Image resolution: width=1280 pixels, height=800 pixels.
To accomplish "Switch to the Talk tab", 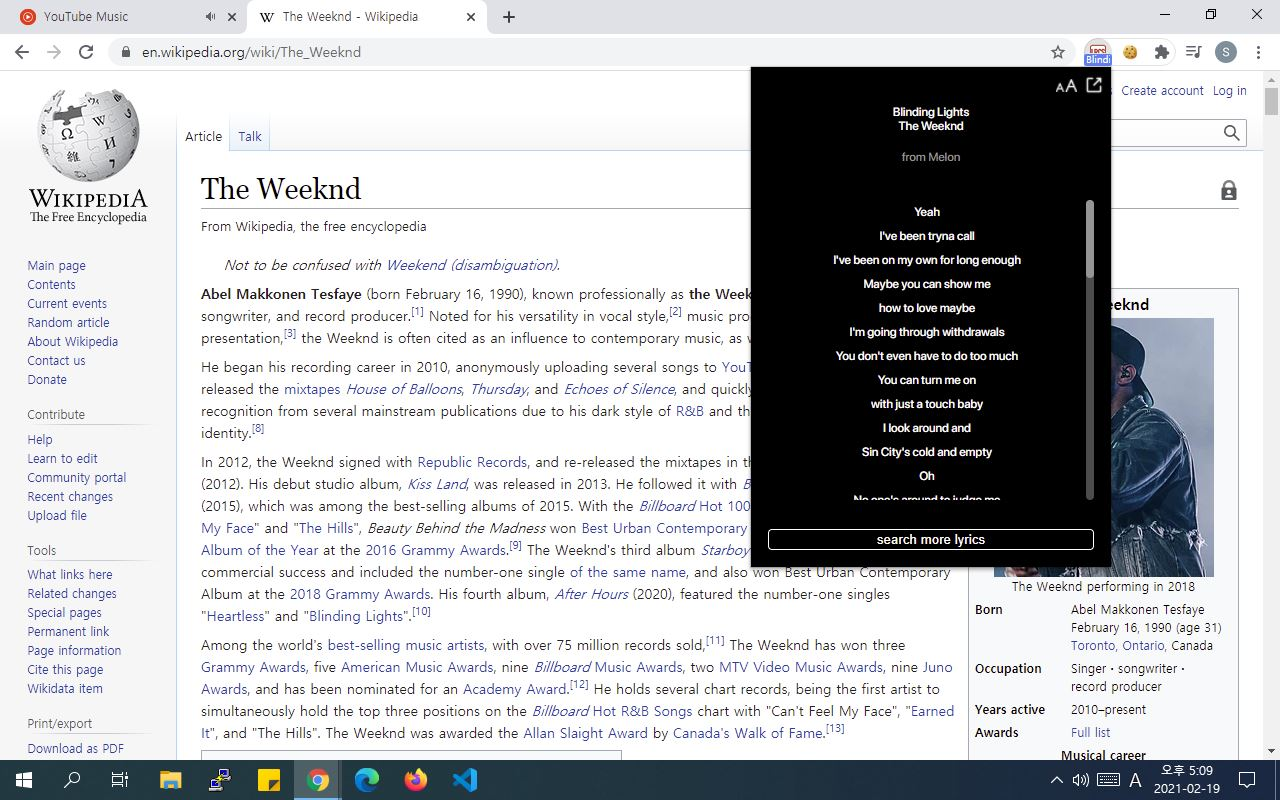I will click(250, 136).
